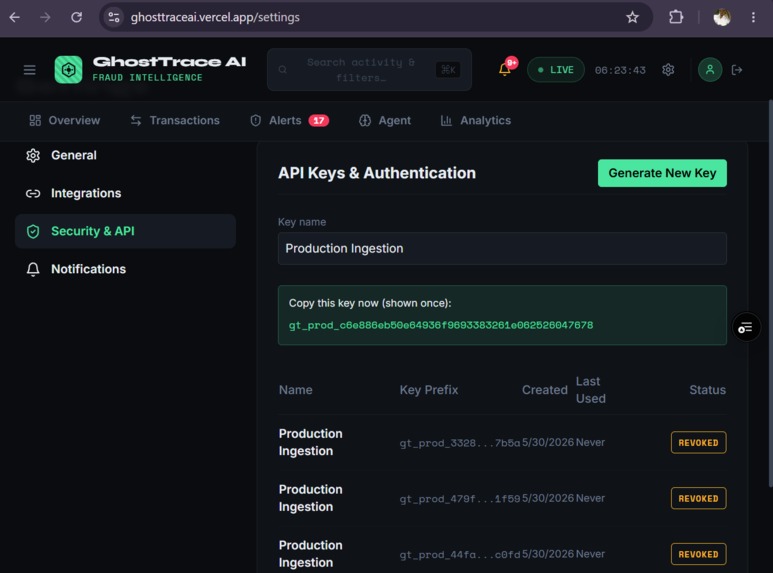773x573 pixels.
Task: Click REVOKED badge for gt_prod_479f key
Action: (x=698, y=499)
